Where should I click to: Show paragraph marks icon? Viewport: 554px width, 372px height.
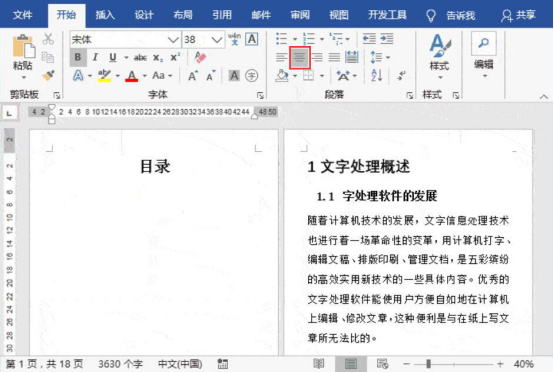pyautogui.click(x=401, y=76)
